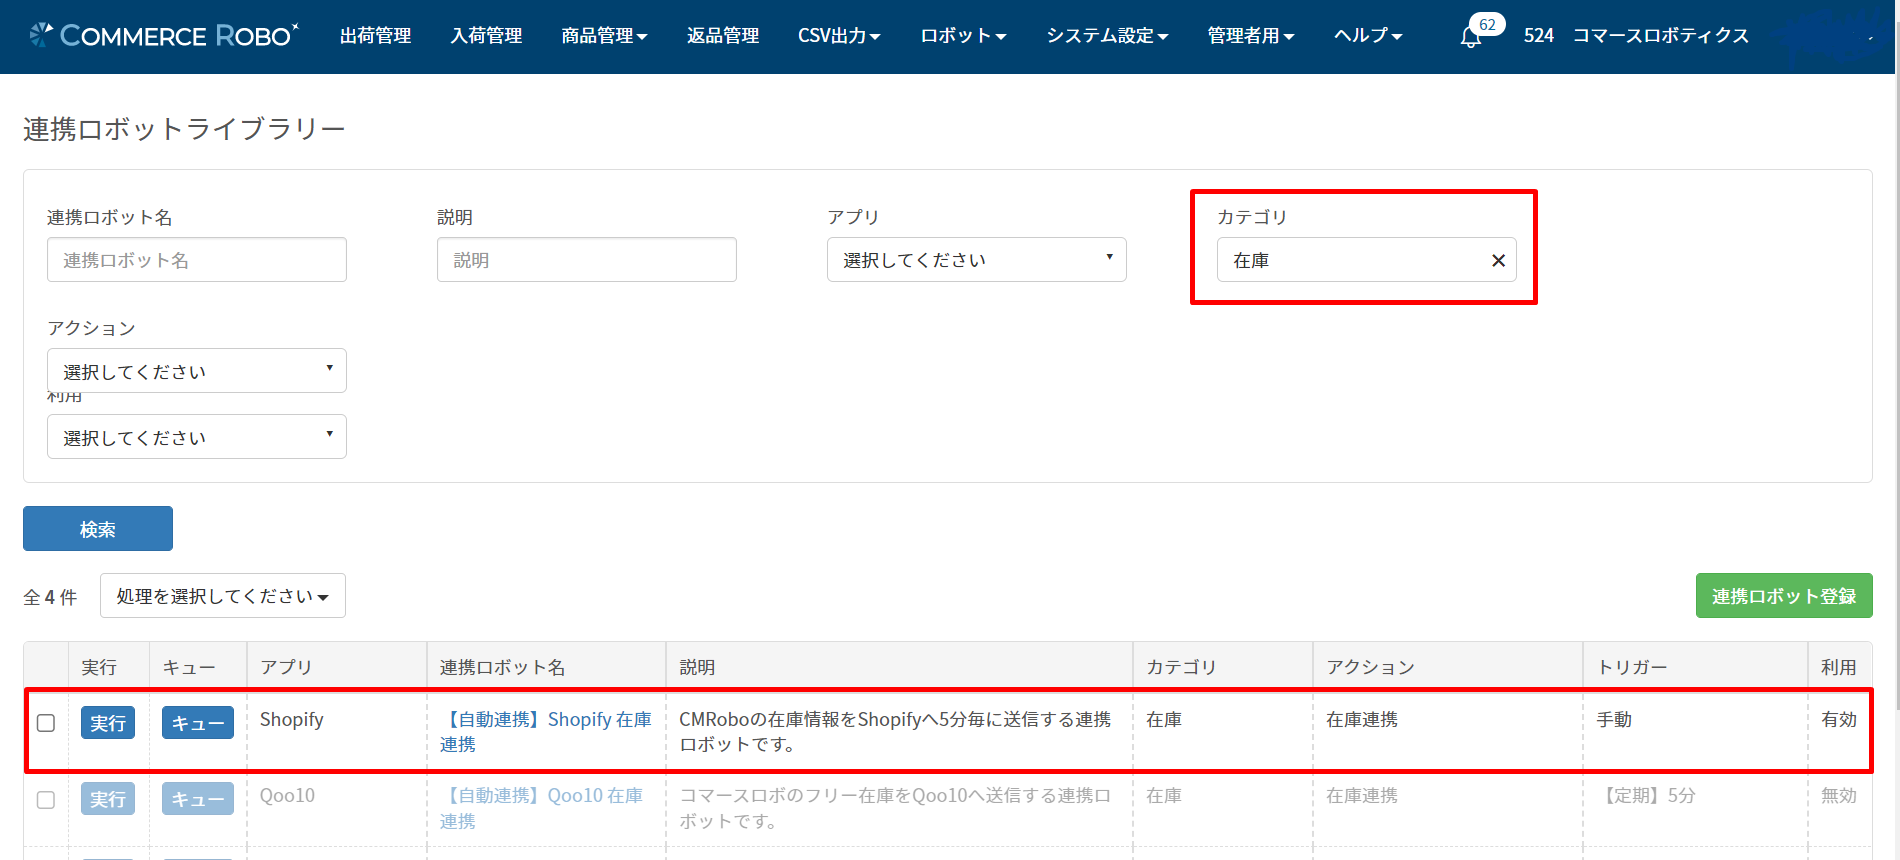Open the 利用 dropdown
Screen dimensions: 1900x860
[x=196, y=437]
